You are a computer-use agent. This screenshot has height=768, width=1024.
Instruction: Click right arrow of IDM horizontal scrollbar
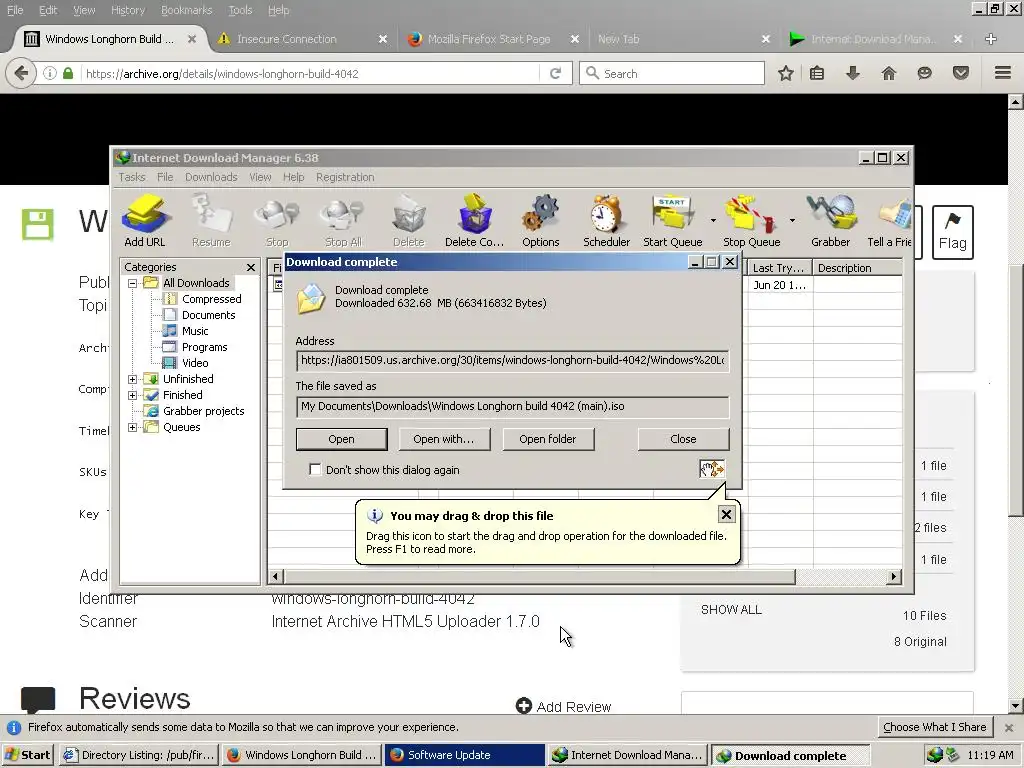(894, 576)
